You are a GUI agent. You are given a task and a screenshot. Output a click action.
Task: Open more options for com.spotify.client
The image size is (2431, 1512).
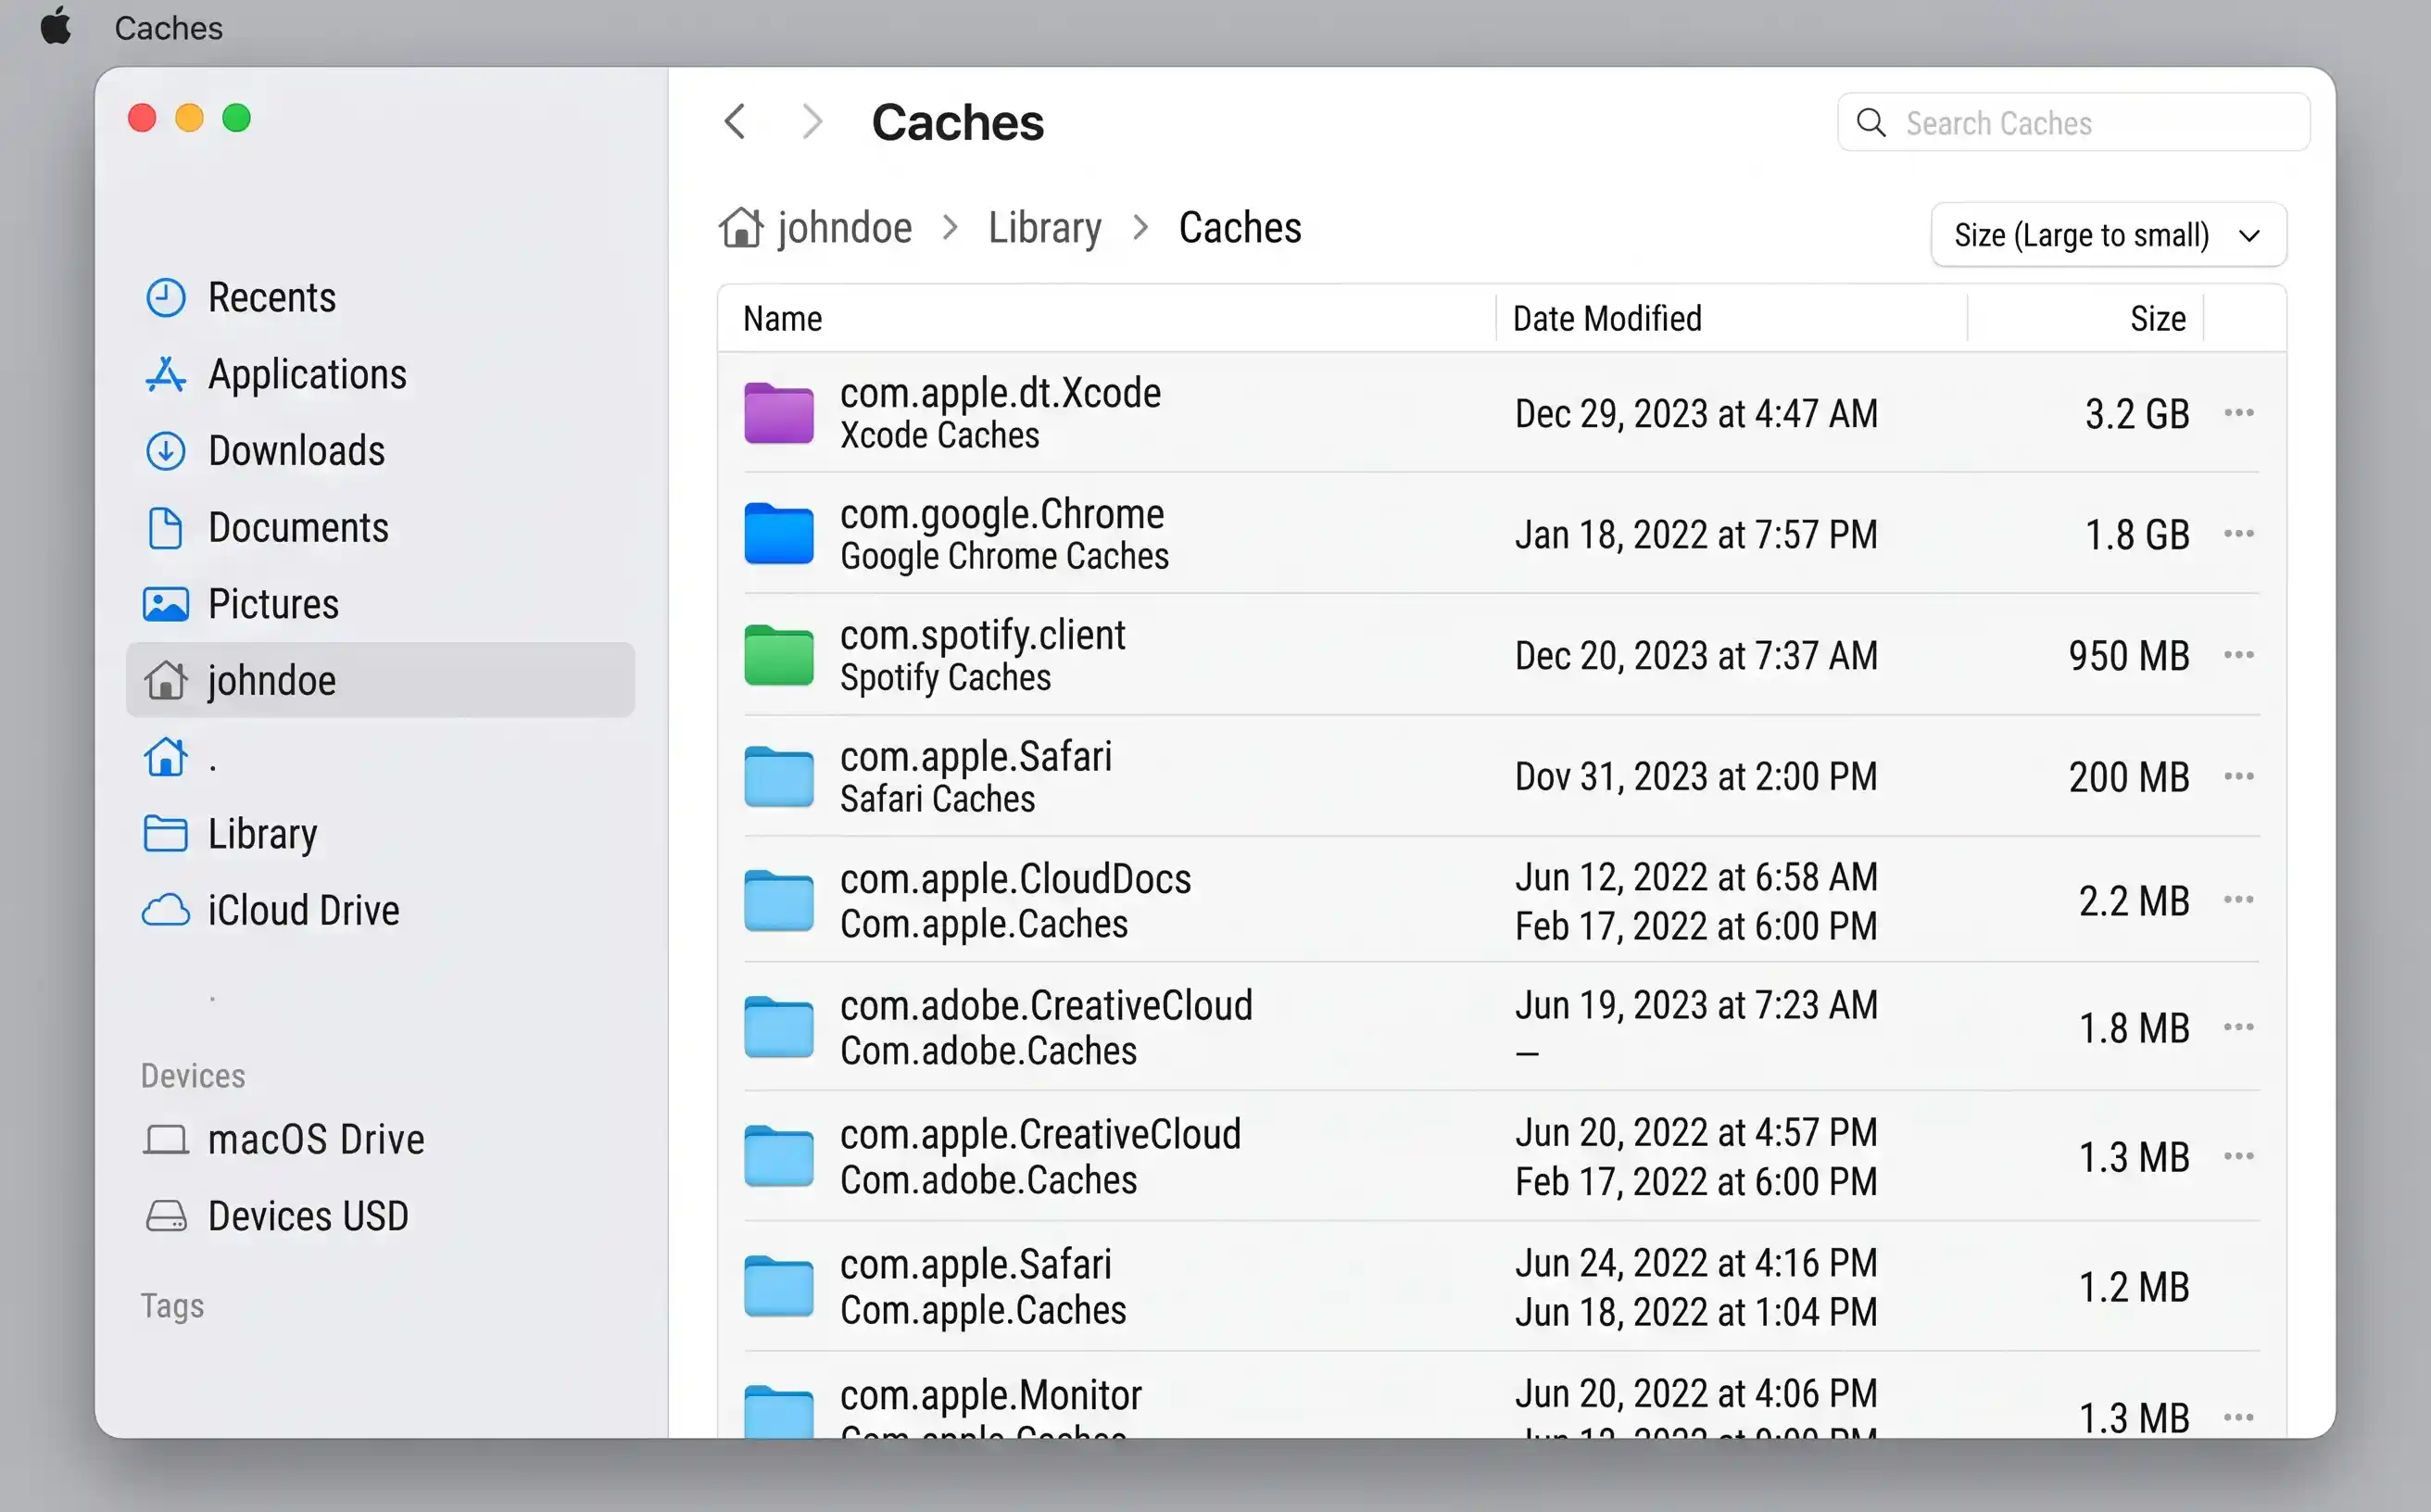click(2239, 655)
